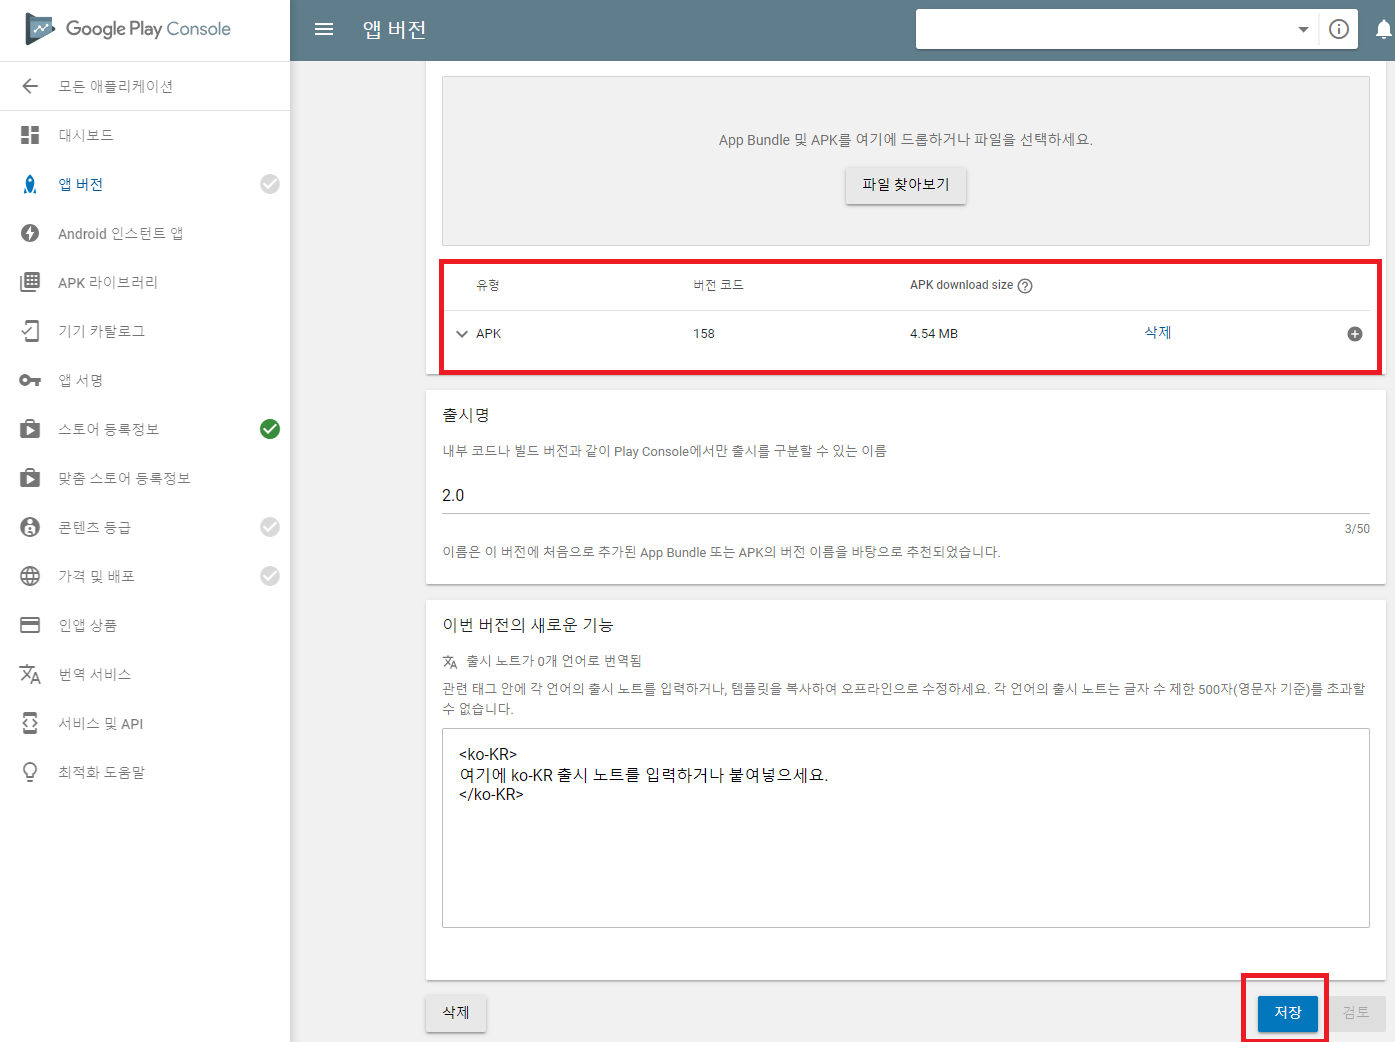Click the blue 저장 button
Viewport: 1395px width, 1042px height.
(x=1287, y=1013)
